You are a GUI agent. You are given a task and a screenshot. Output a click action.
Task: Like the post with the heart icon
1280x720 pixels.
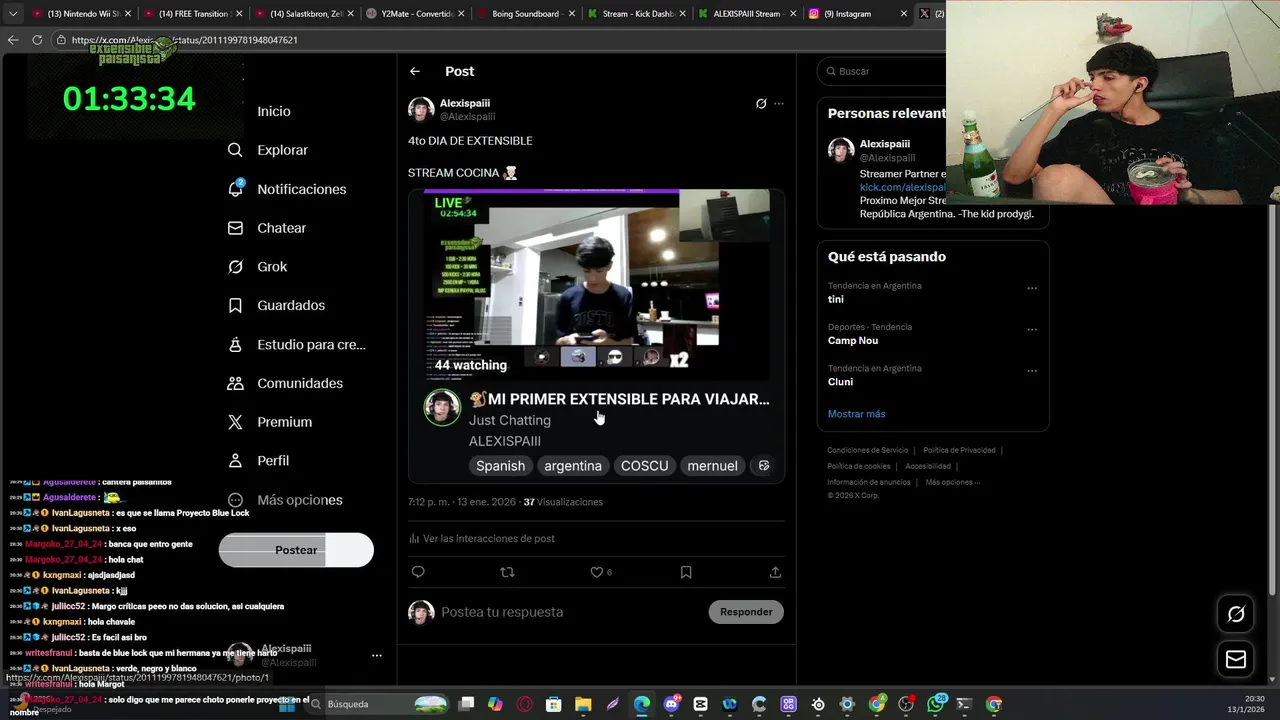[597, 572]
